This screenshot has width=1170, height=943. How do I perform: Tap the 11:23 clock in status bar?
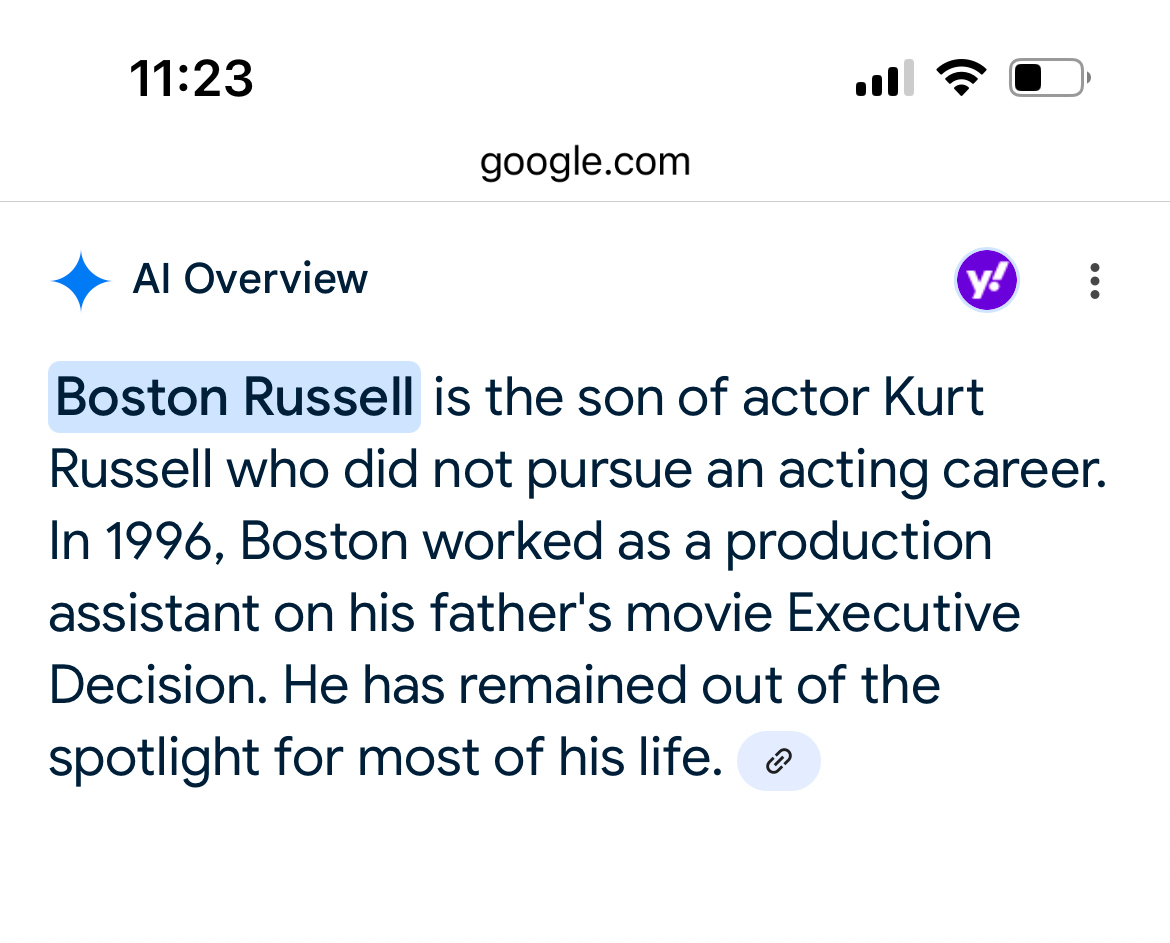[x=191, y=78]
